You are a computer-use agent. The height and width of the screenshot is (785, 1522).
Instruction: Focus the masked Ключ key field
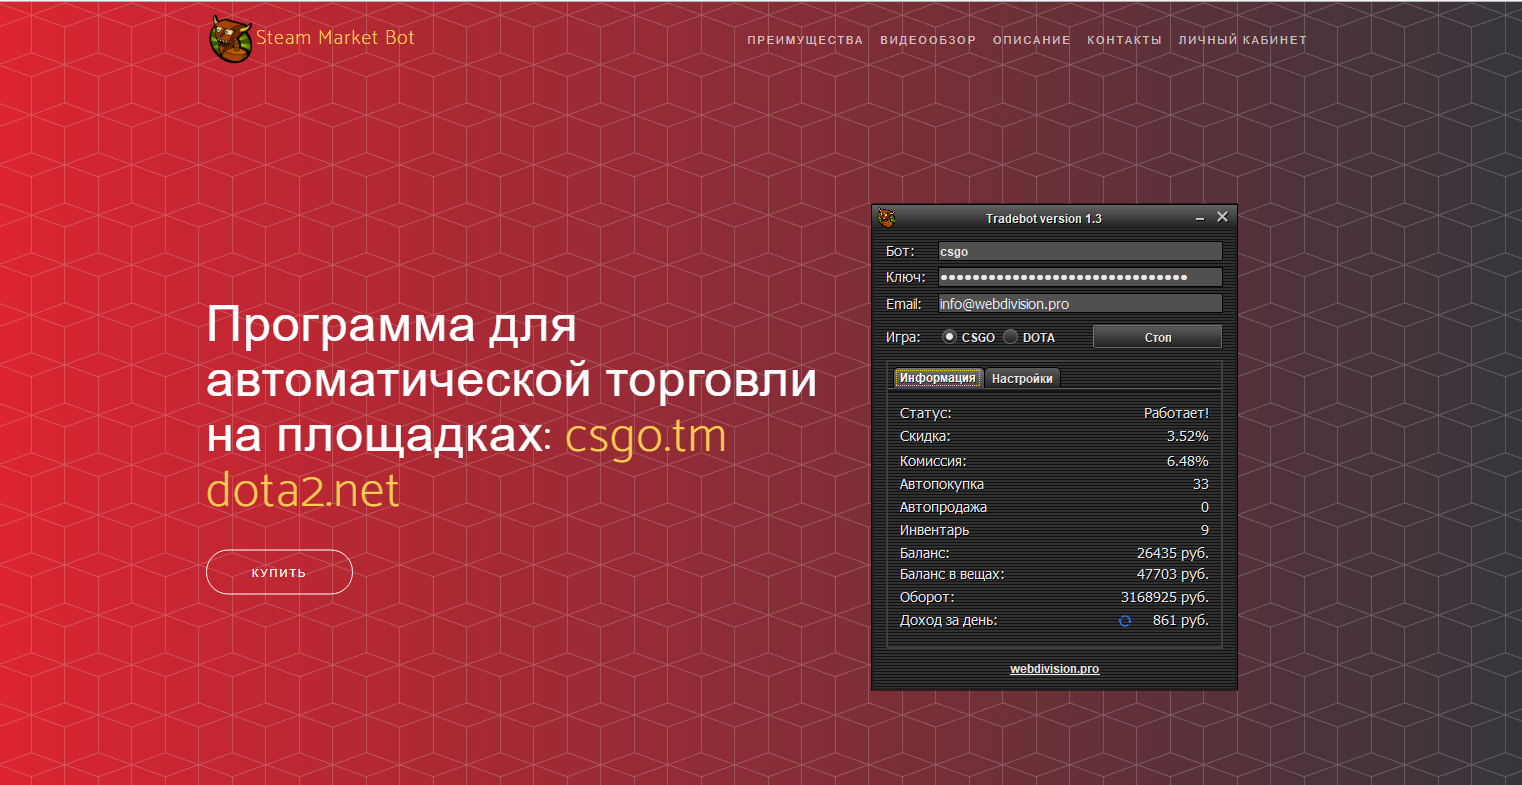[1079, 277]
